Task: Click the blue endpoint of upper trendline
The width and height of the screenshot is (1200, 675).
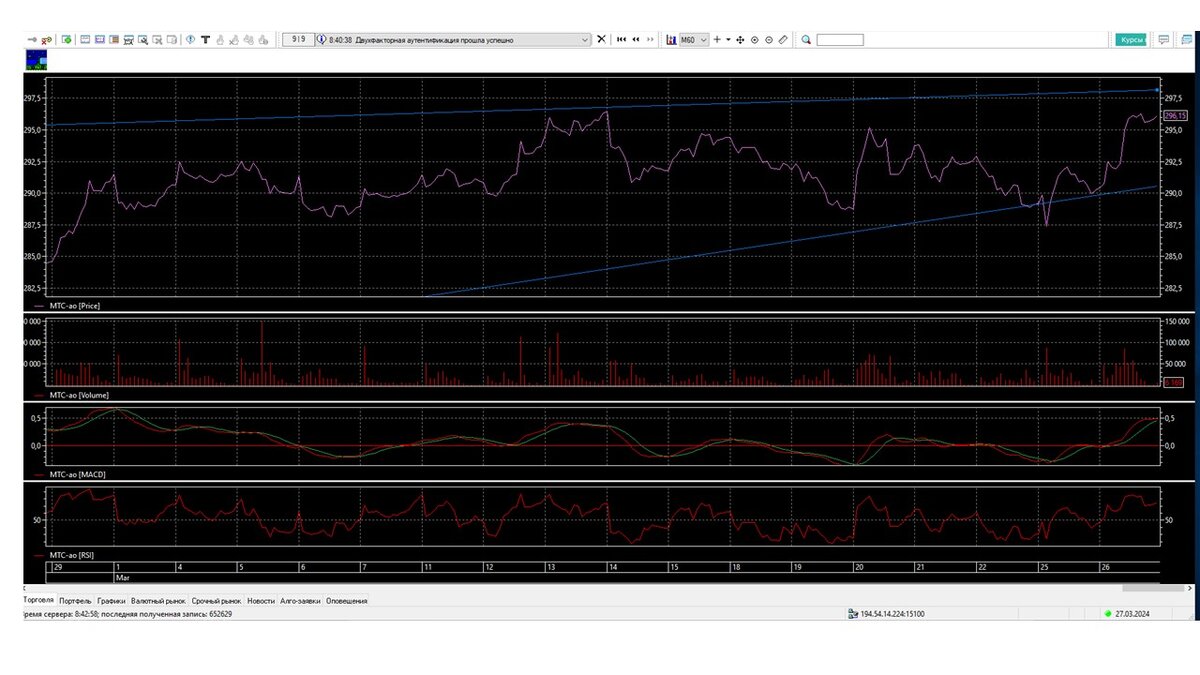Action: pos(1158,90)
